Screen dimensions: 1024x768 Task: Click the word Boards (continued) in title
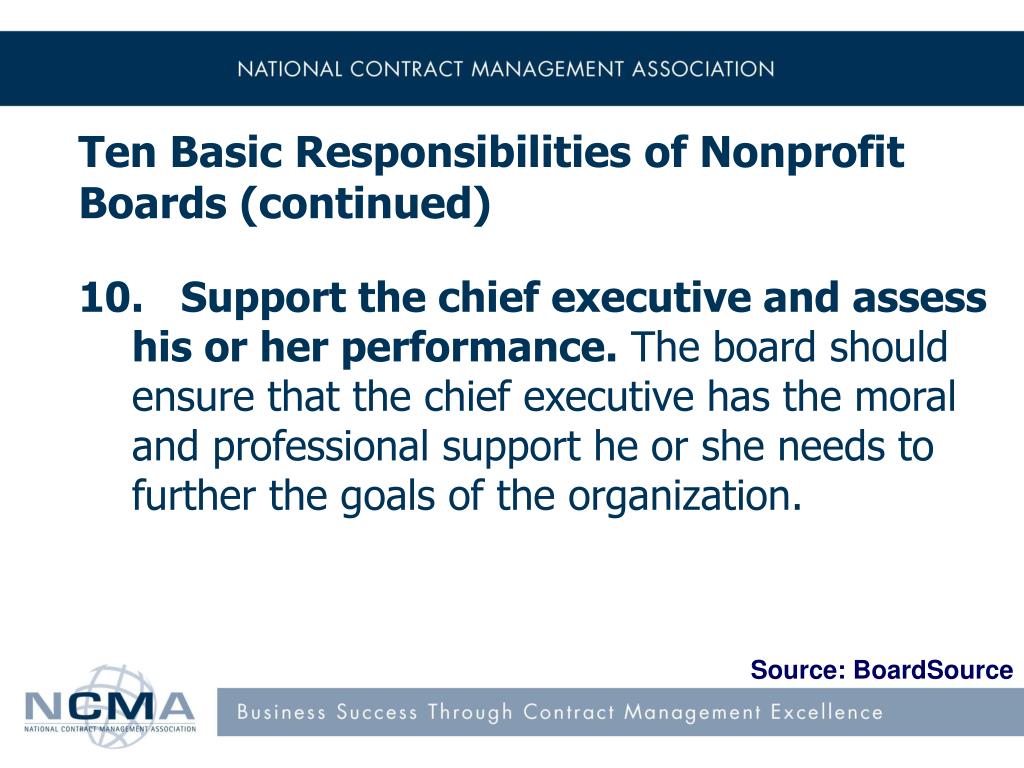(285, 203)
